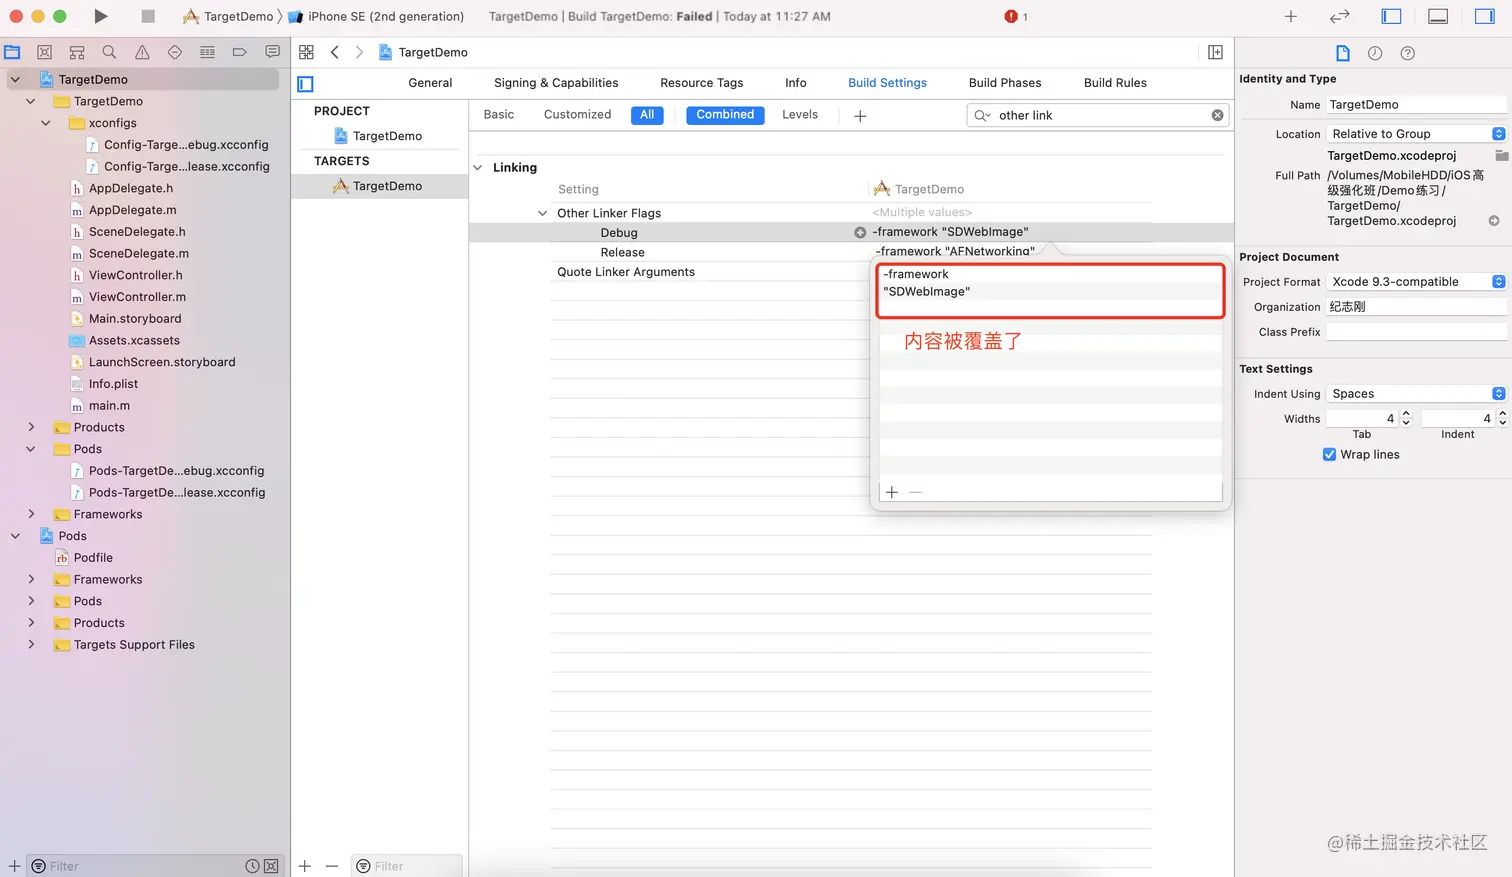Toggle the Debug area visibility
This screenshot has width=1512, height=877.
click(x=1438, y=16)
